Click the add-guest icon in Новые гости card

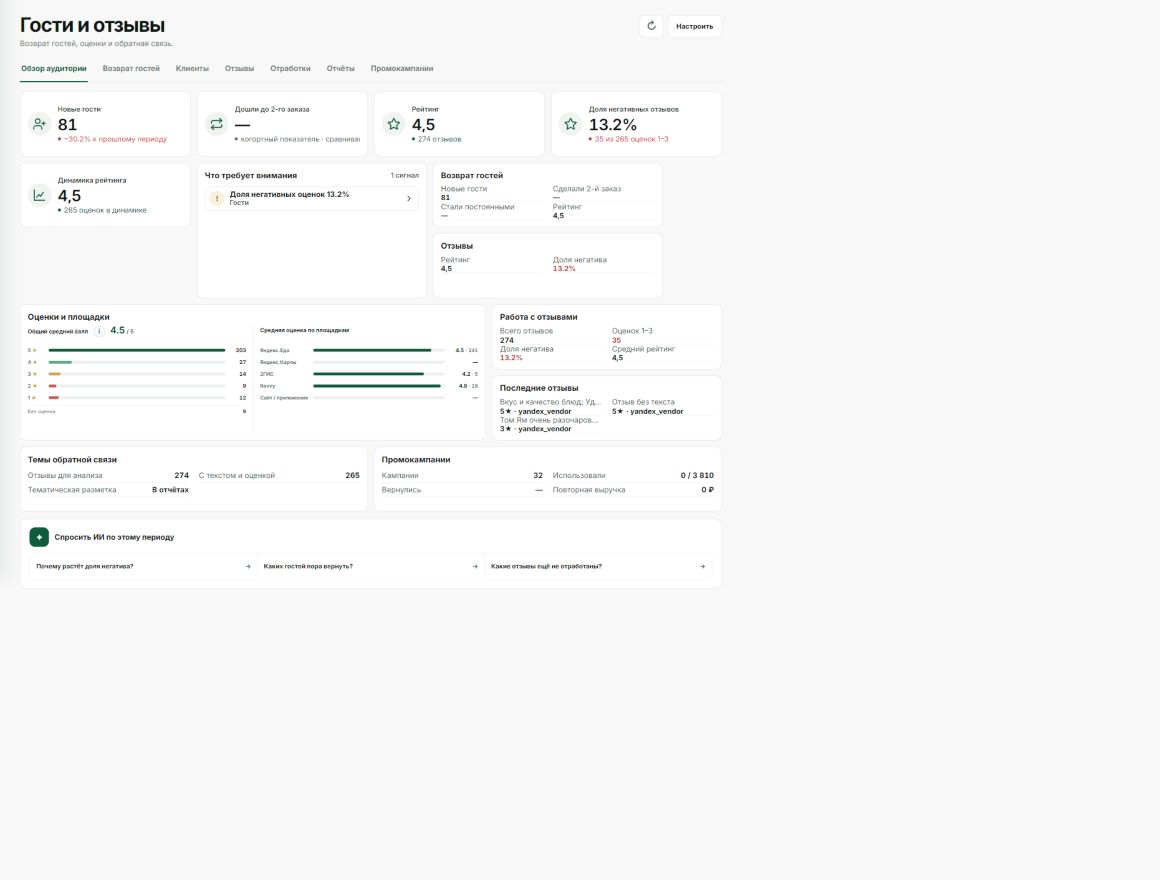coord(39,124)
